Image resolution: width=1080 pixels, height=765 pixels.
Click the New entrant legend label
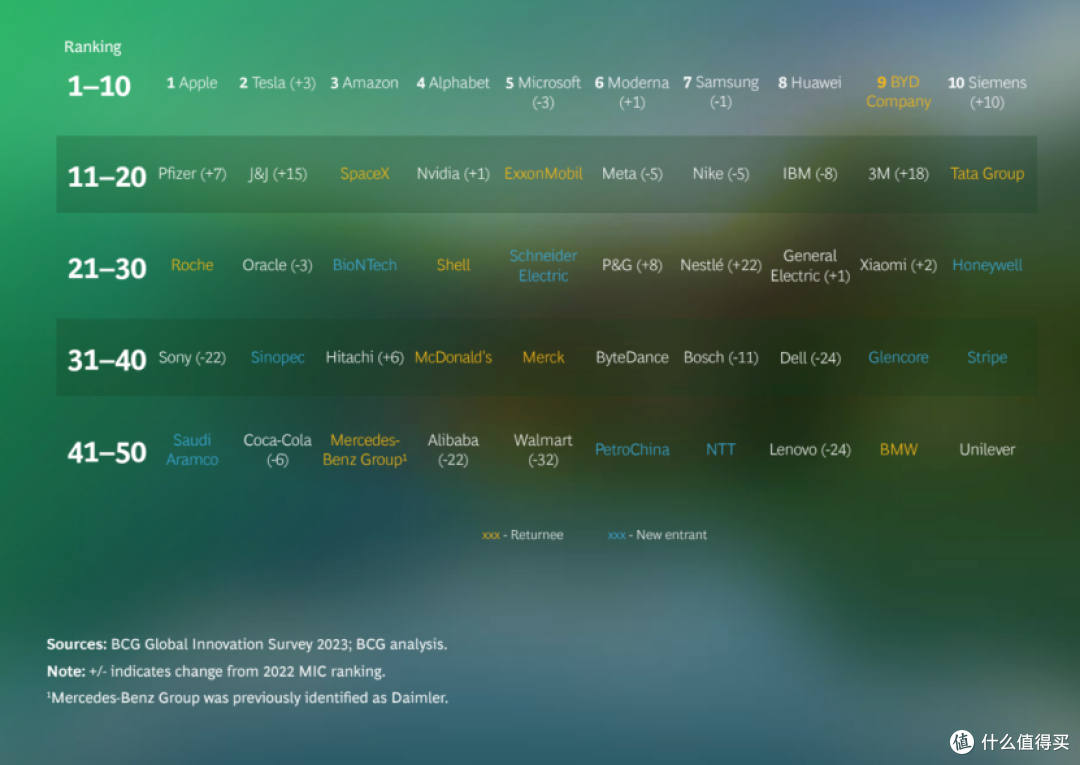(657, 535)
